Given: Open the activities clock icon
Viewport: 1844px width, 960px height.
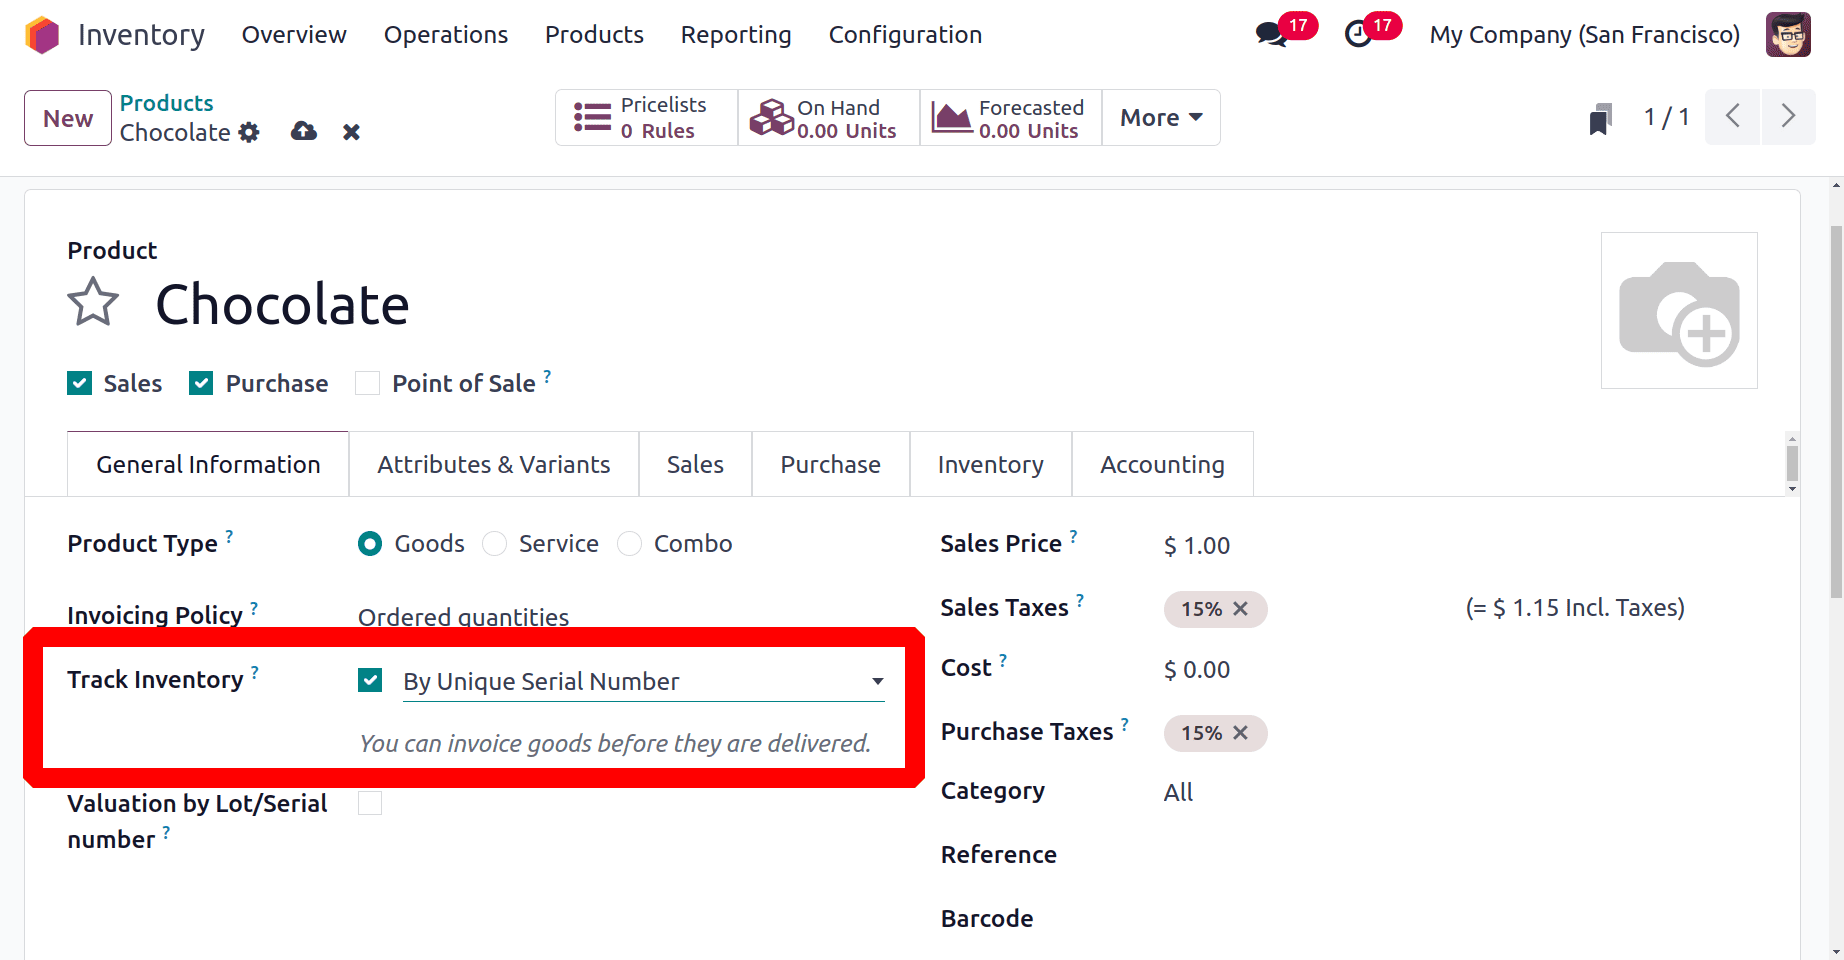Looking at the screenshot, I should [x=1358, y=35].
